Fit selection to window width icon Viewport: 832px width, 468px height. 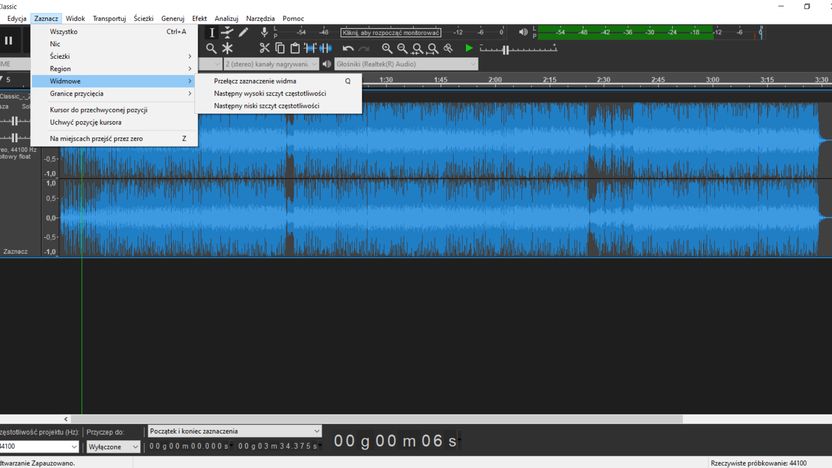(x=418, y=48)
